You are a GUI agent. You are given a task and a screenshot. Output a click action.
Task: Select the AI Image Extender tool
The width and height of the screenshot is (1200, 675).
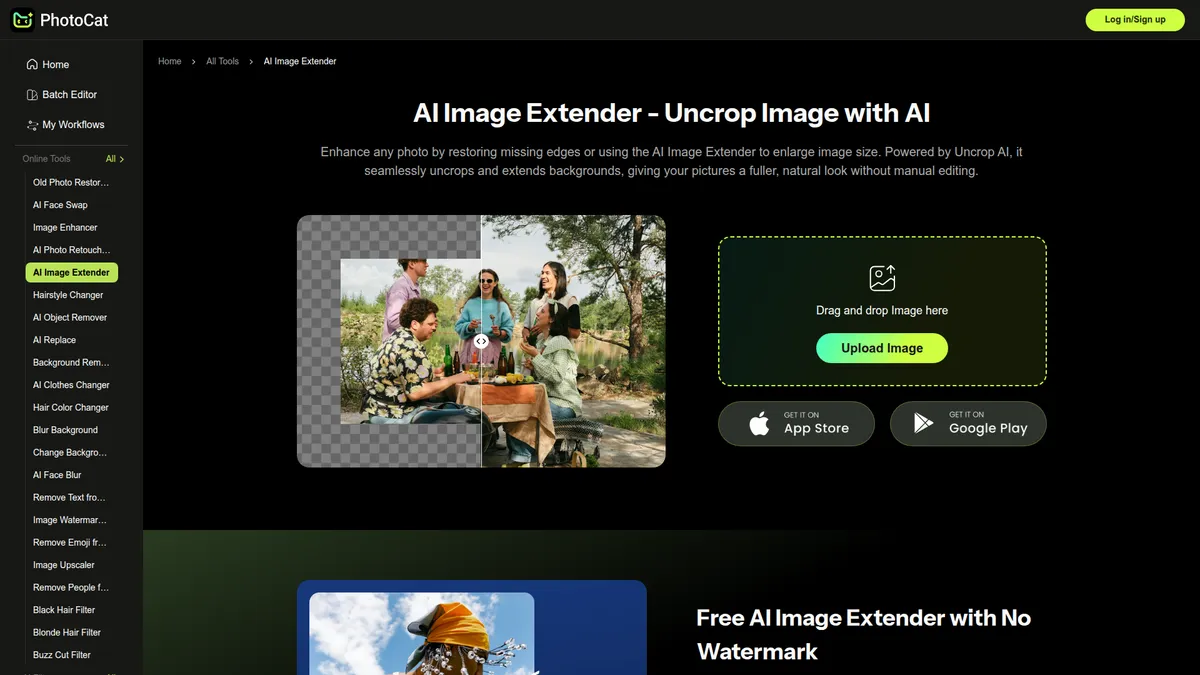[71, 272]
